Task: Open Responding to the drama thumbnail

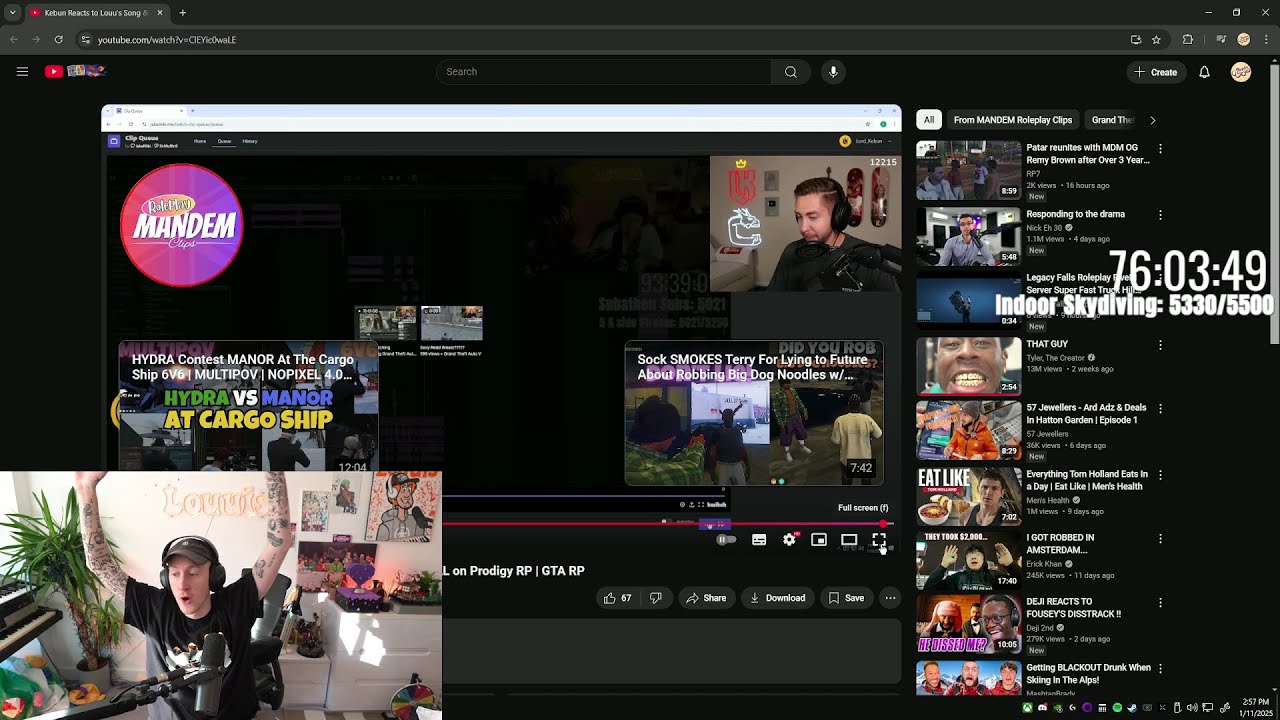Action: (968, 235)
